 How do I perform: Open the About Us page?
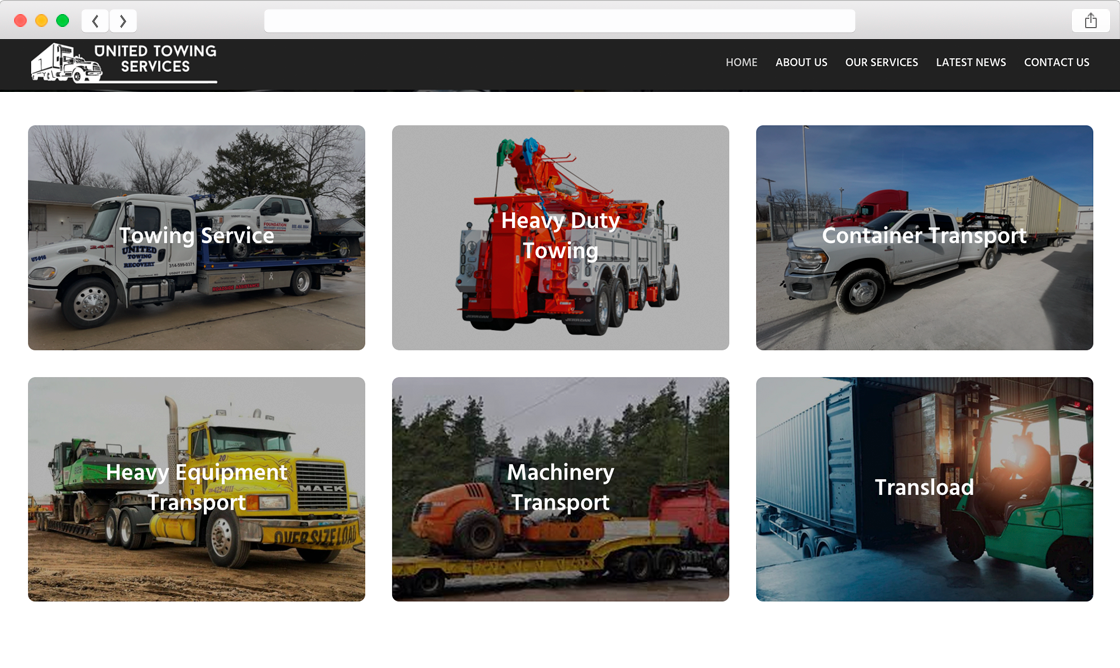coord(801,62)
